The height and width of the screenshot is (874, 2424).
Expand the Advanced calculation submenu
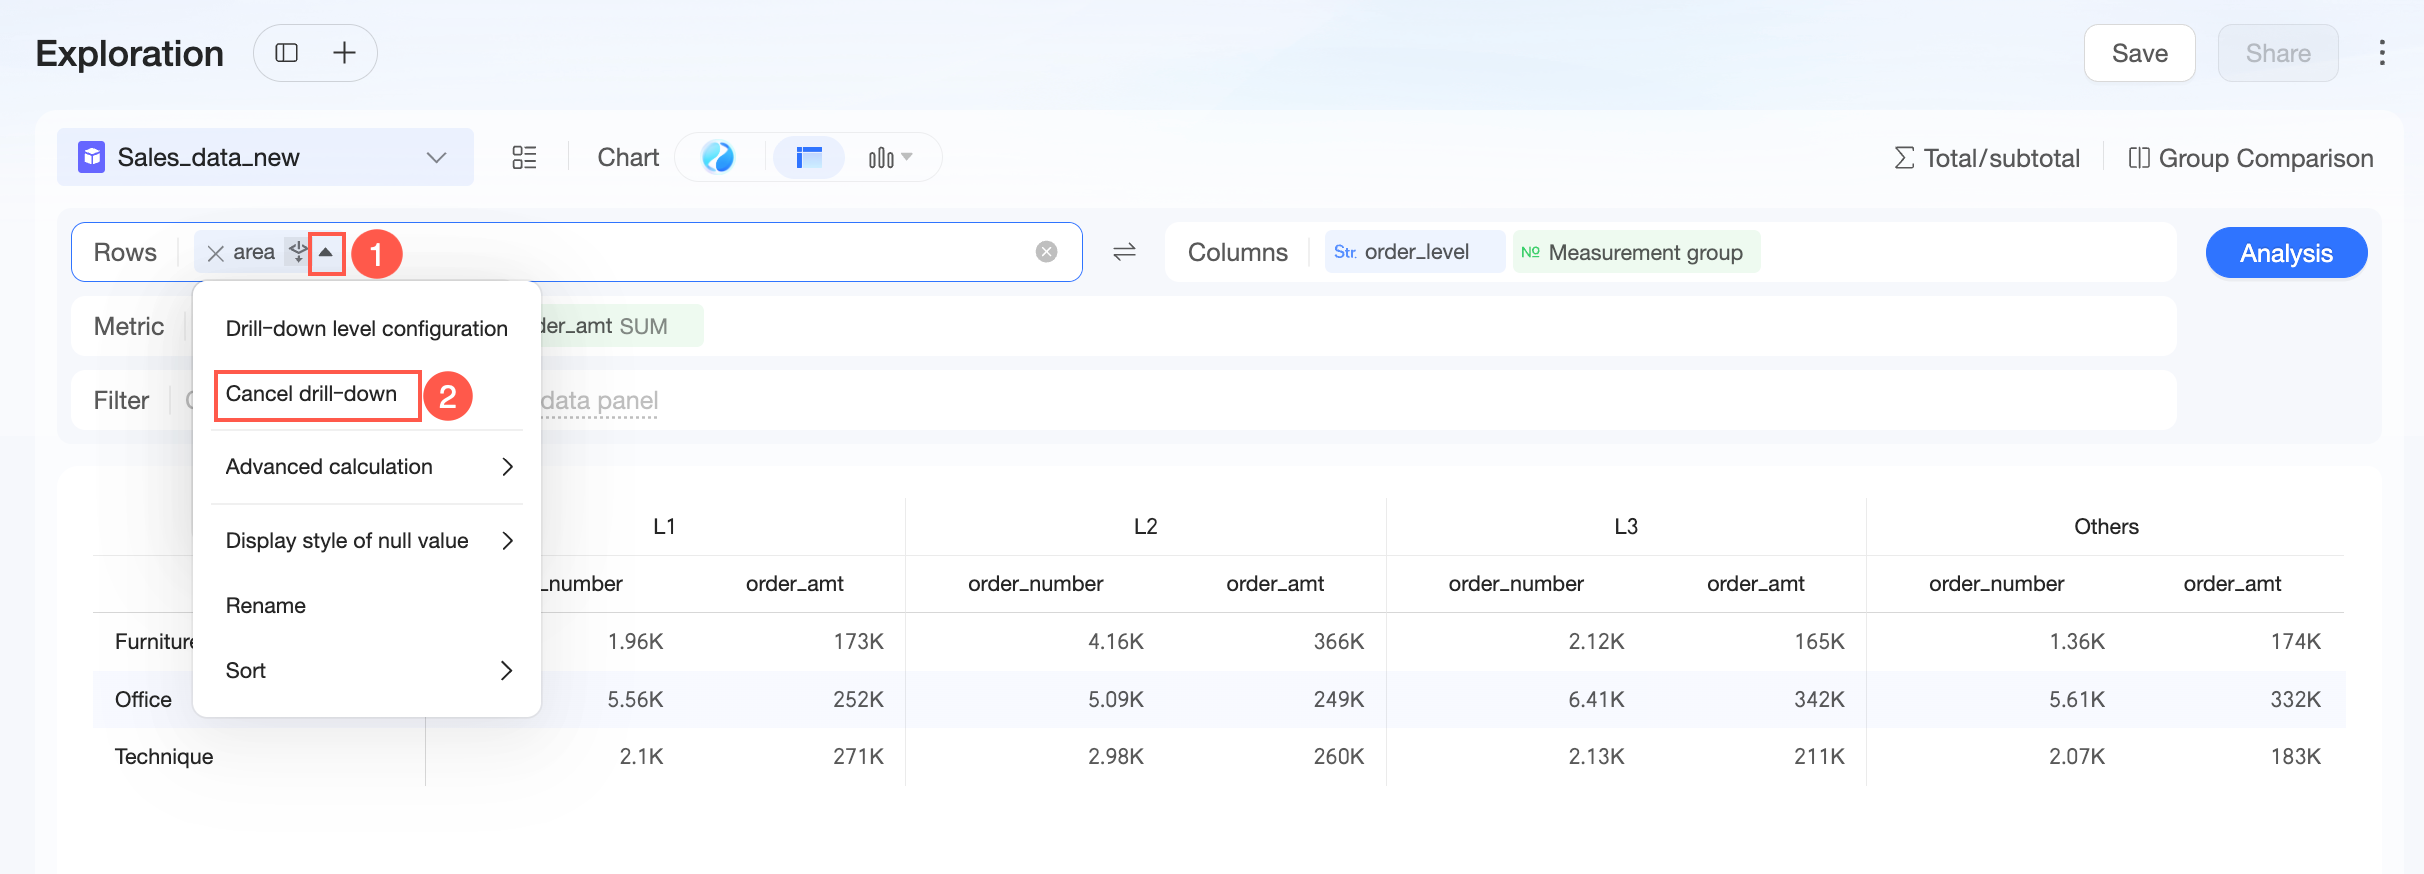tap(367, 467)
